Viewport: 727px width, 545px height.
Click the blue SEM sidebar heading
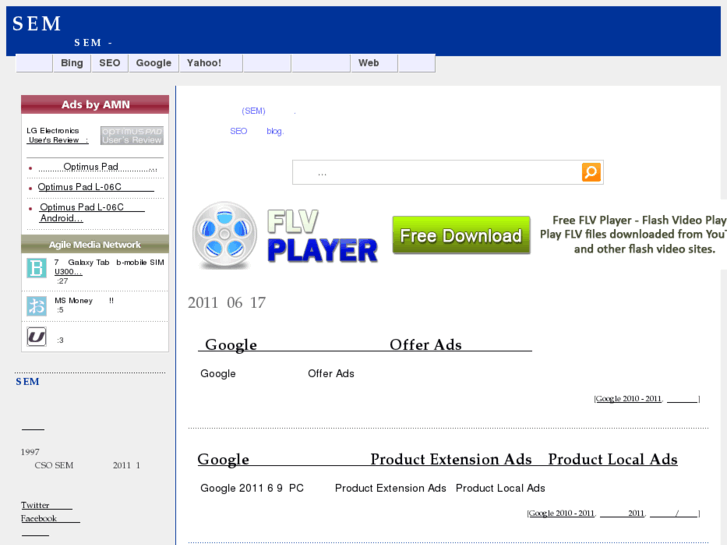(x=27, y=382)
